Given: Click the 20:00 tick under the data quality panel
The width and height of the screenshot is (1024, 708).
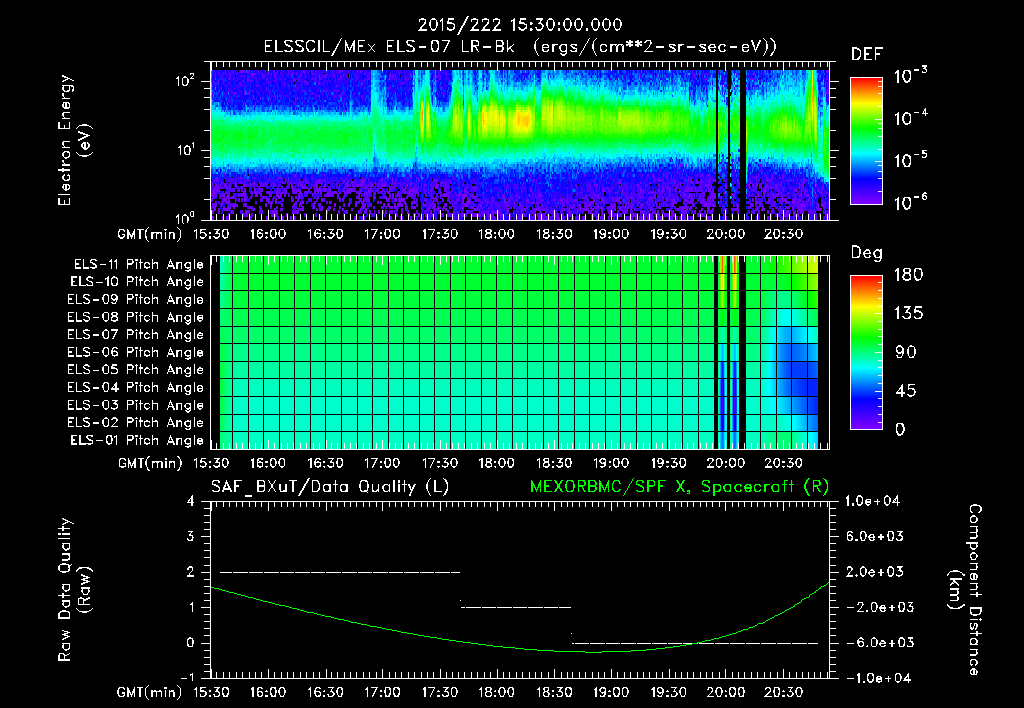Looking at the screenshot, I should pos(726,692).
